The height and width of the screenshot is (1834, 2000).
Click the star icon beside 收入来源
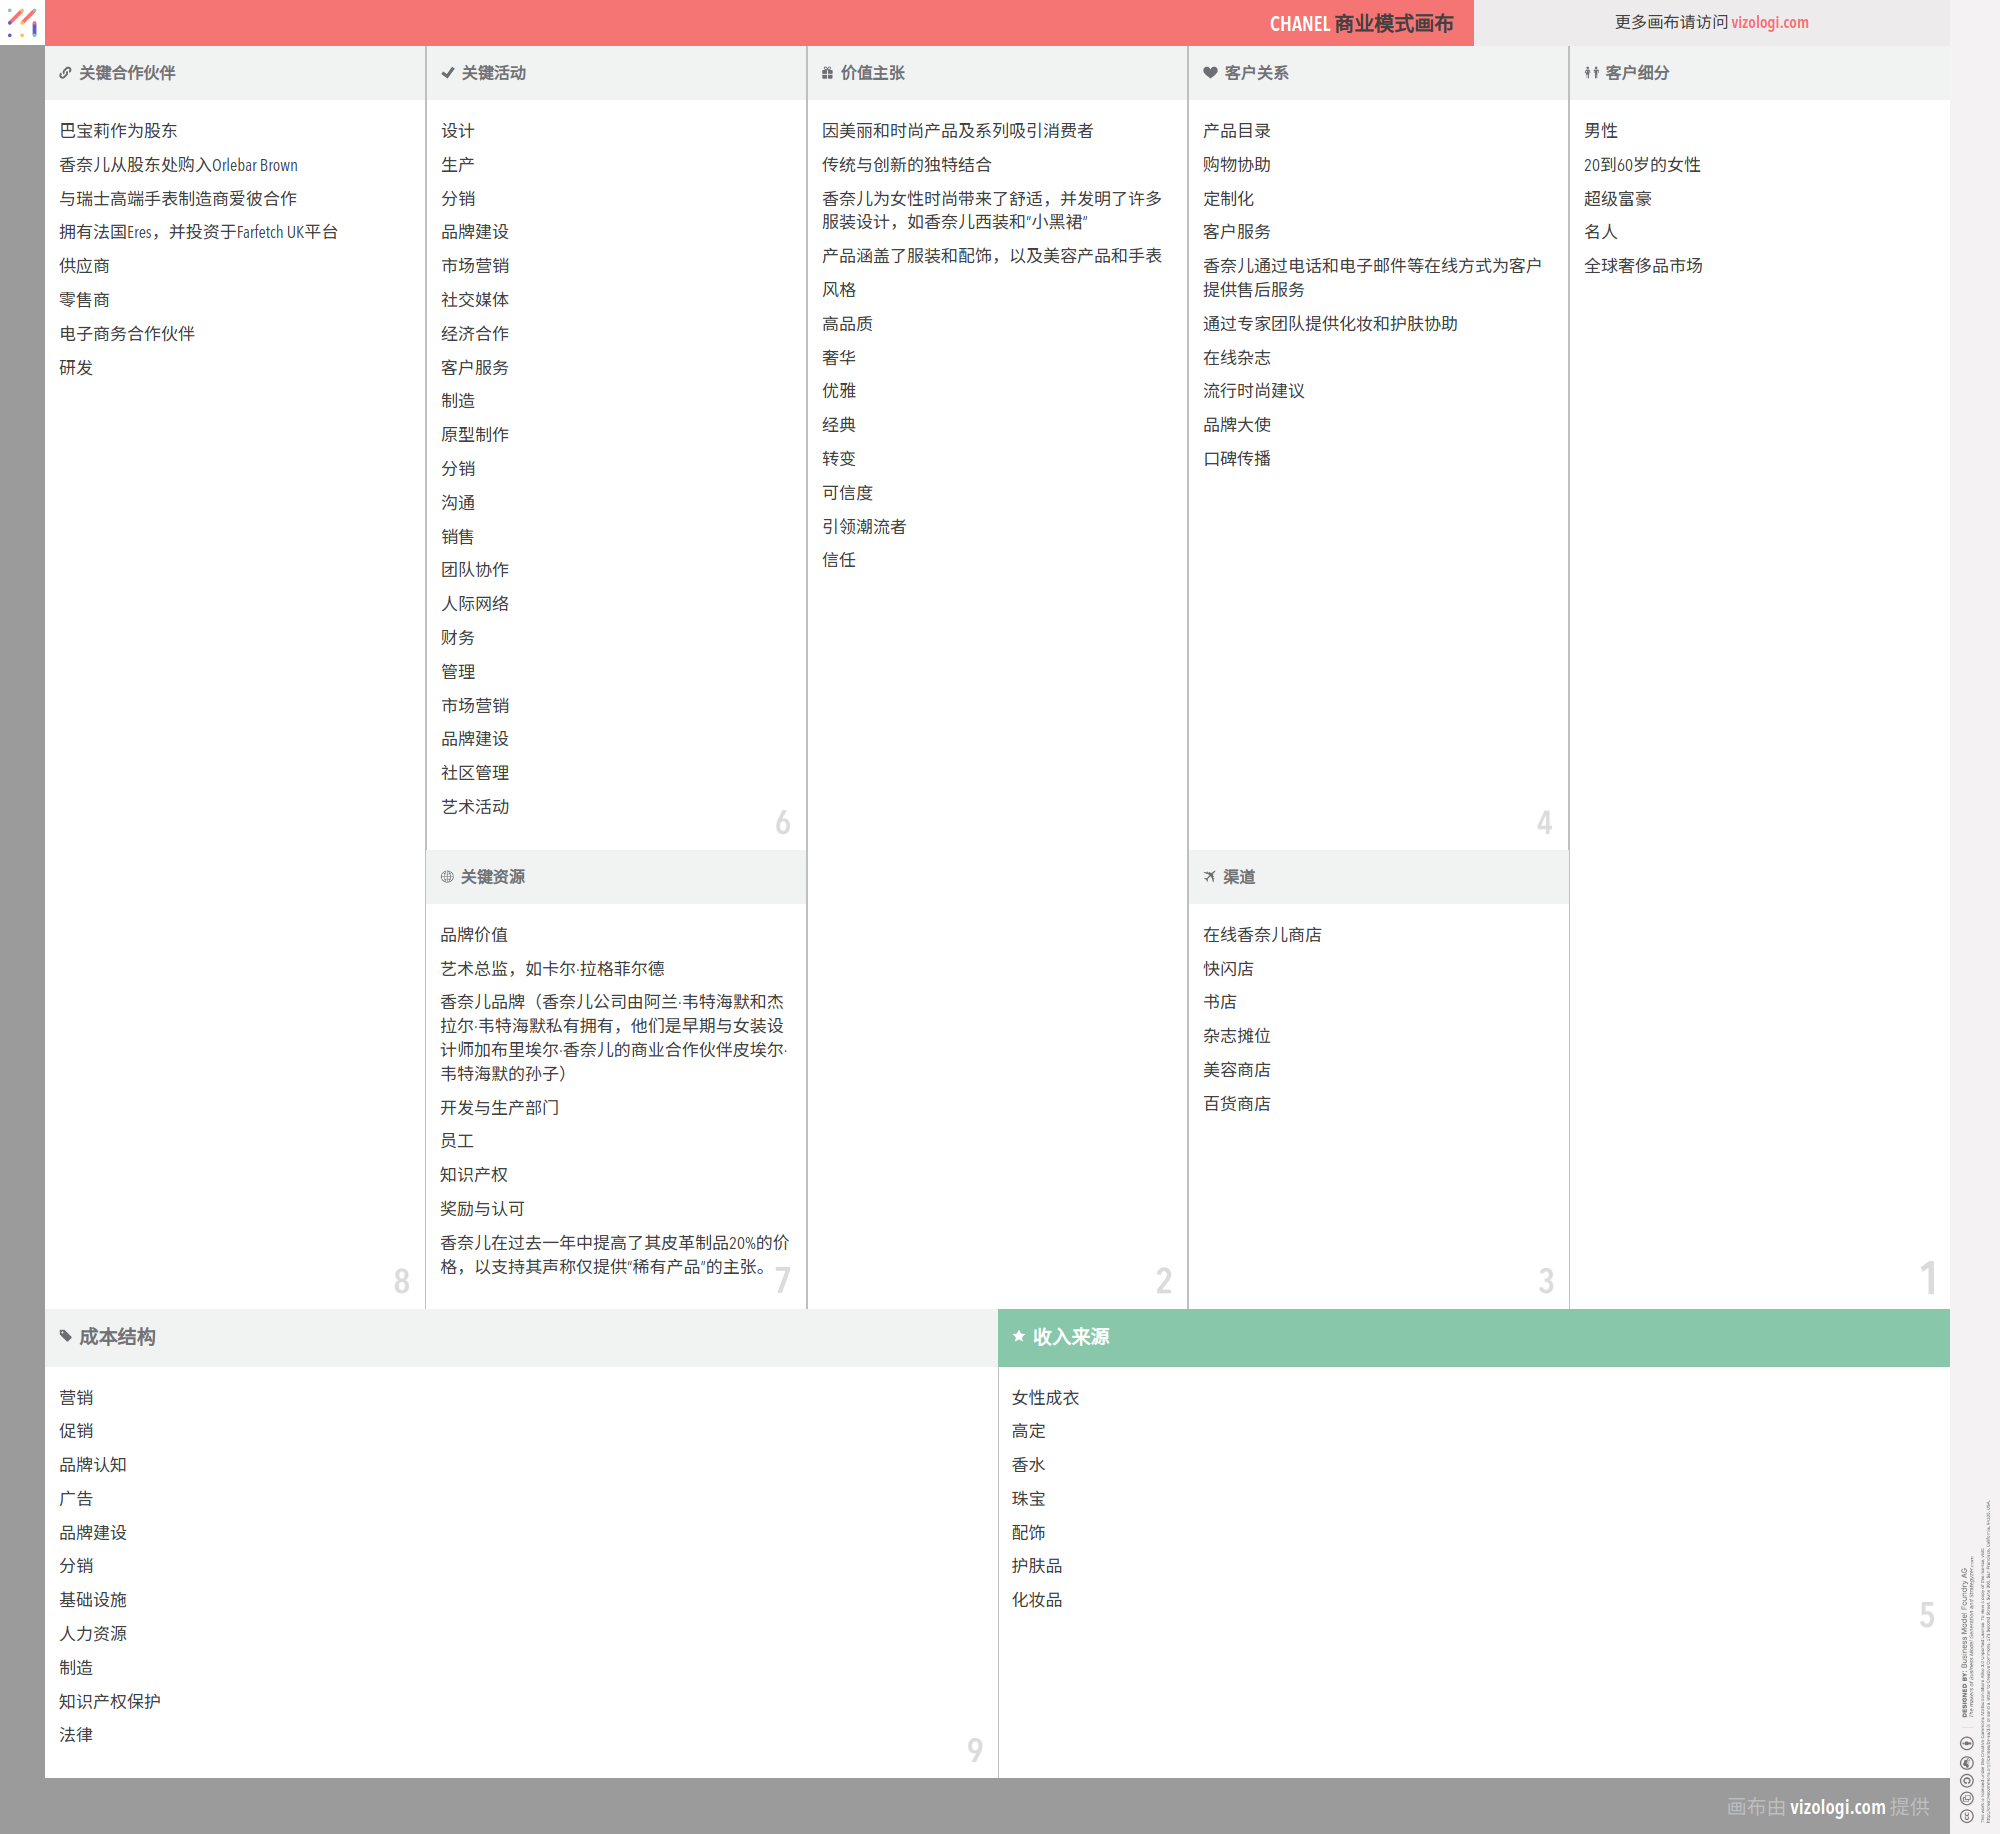(x=1018, y=1336)
